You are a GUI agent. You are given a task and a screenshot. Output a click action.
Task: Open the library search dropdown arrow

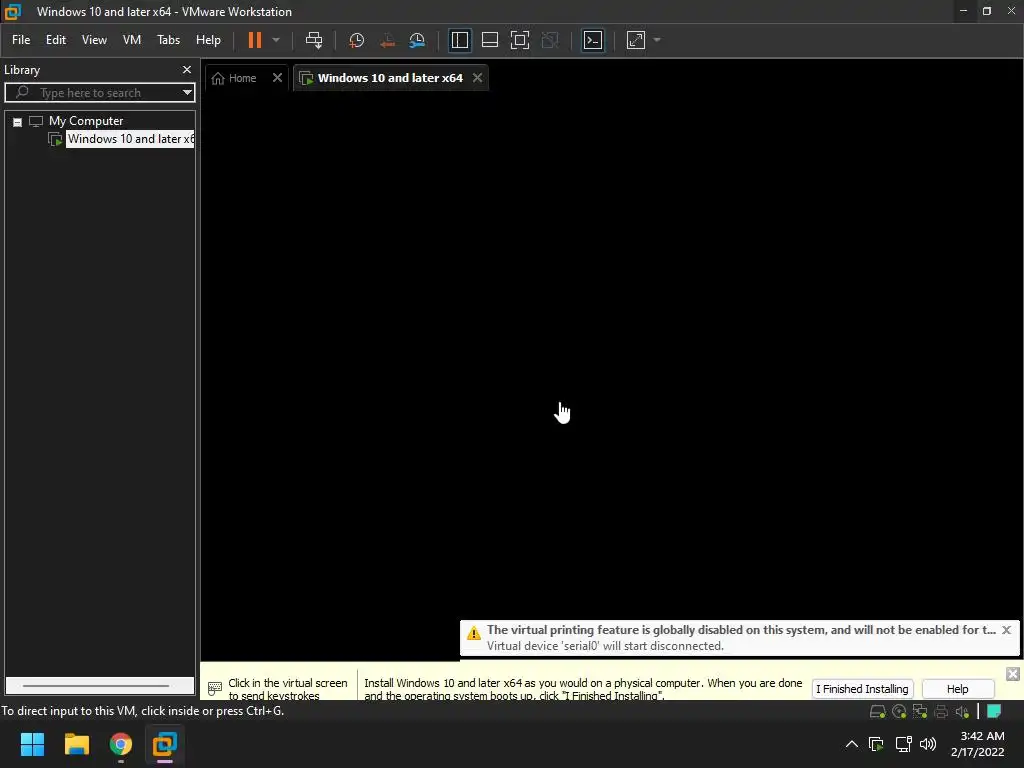[x=187, y=93]
